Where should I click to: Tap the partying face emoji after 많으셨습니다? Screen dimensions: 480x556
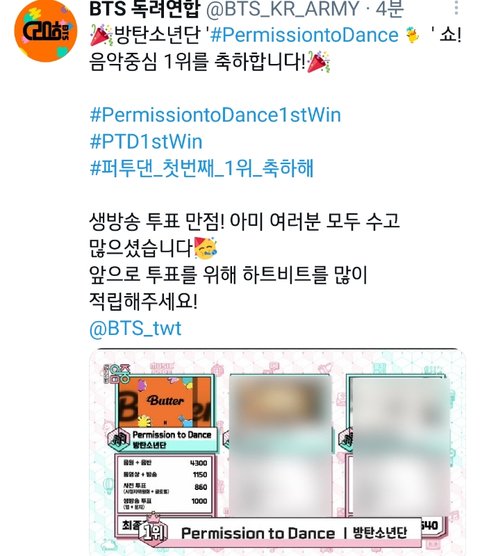tap(206, 248)
